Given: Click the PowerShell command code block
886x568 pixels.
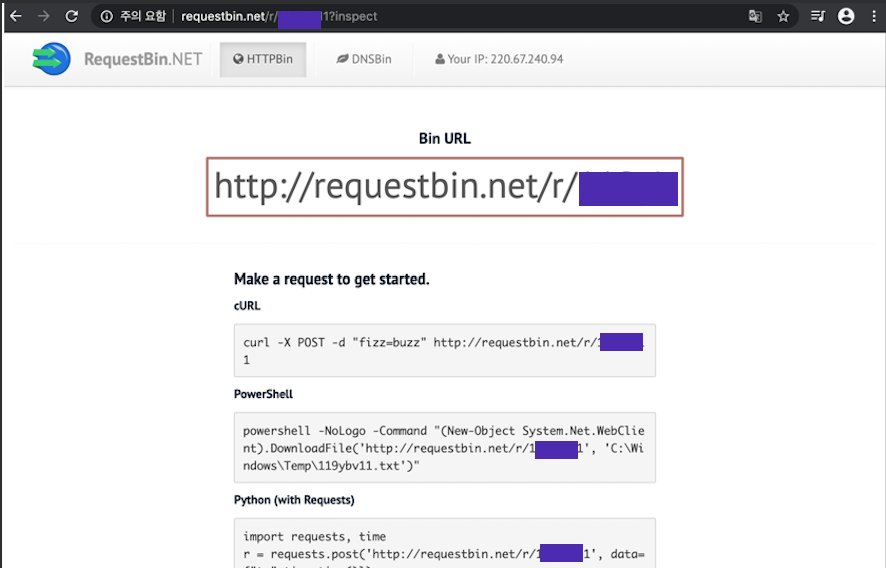Looking at the screenshot, I should [x=445, y=448].
